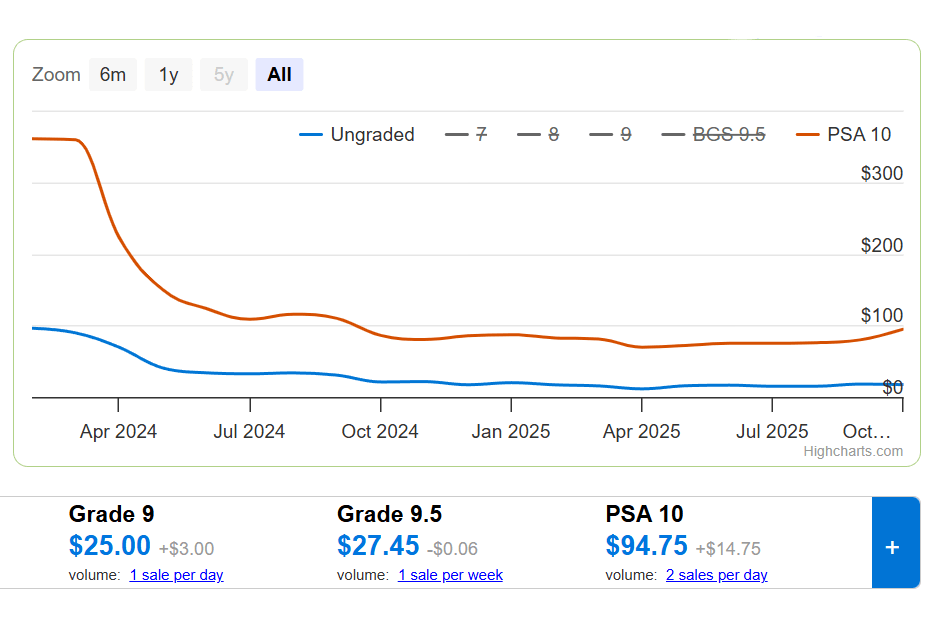Open Grade 9 '1 sale per day' link

pyautogui.click(x=176, y=575)
